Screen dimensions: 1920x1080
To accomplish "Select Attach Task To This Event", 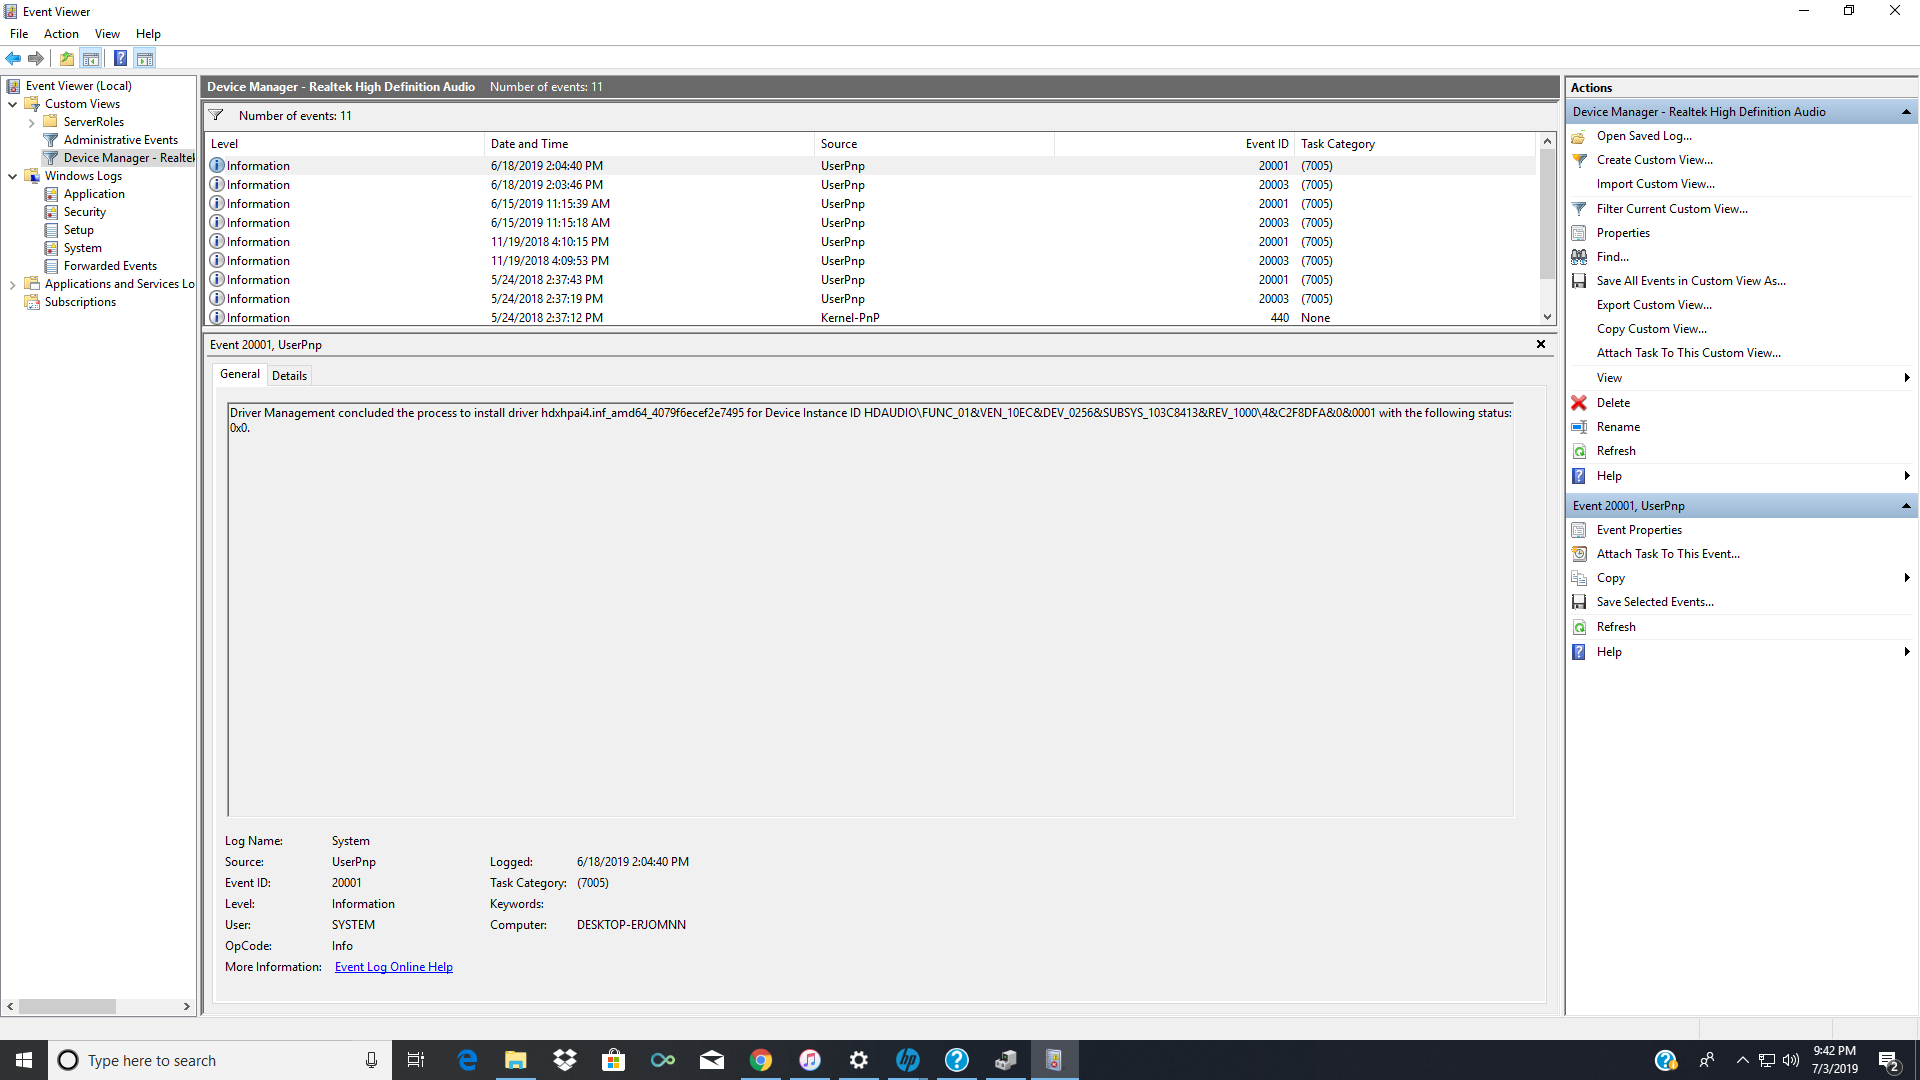I will (1668, 553).
